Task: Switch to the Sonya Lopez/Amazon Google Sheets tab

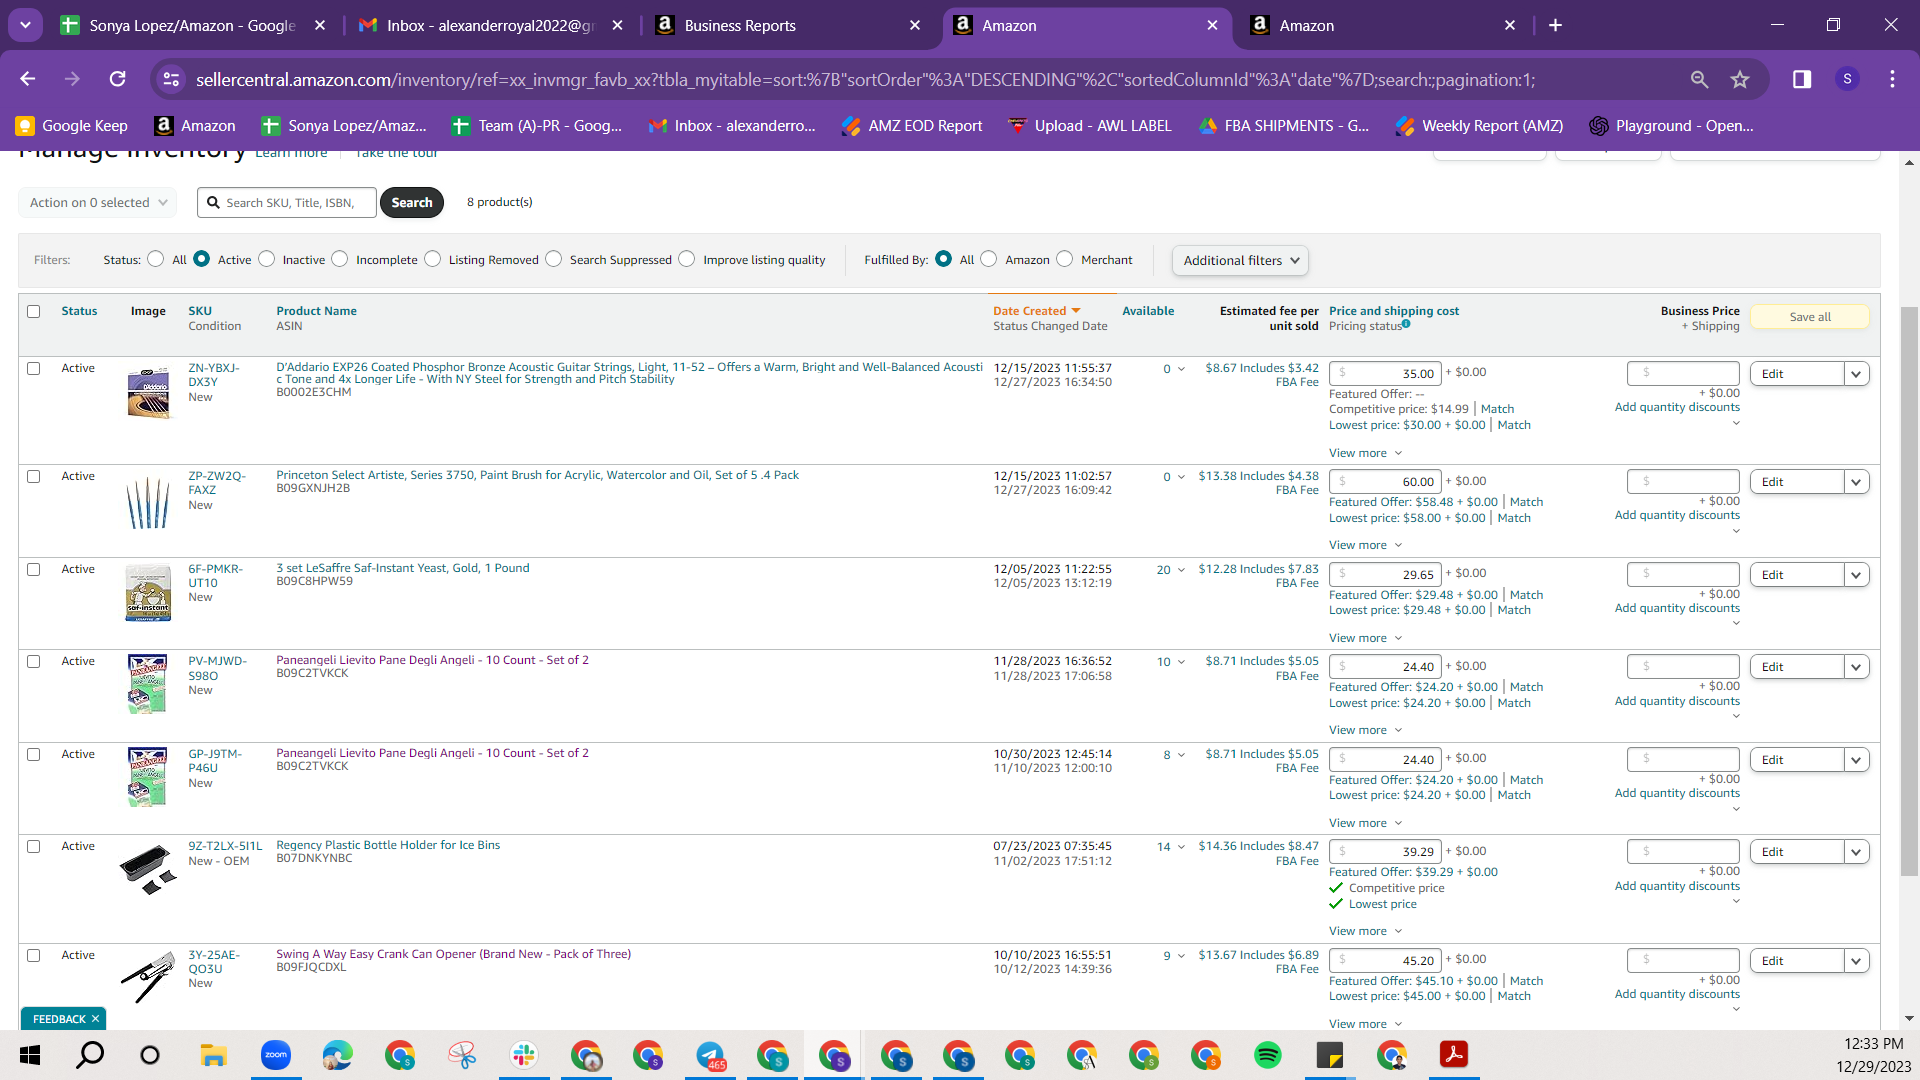Action: (x=192, y=25)
